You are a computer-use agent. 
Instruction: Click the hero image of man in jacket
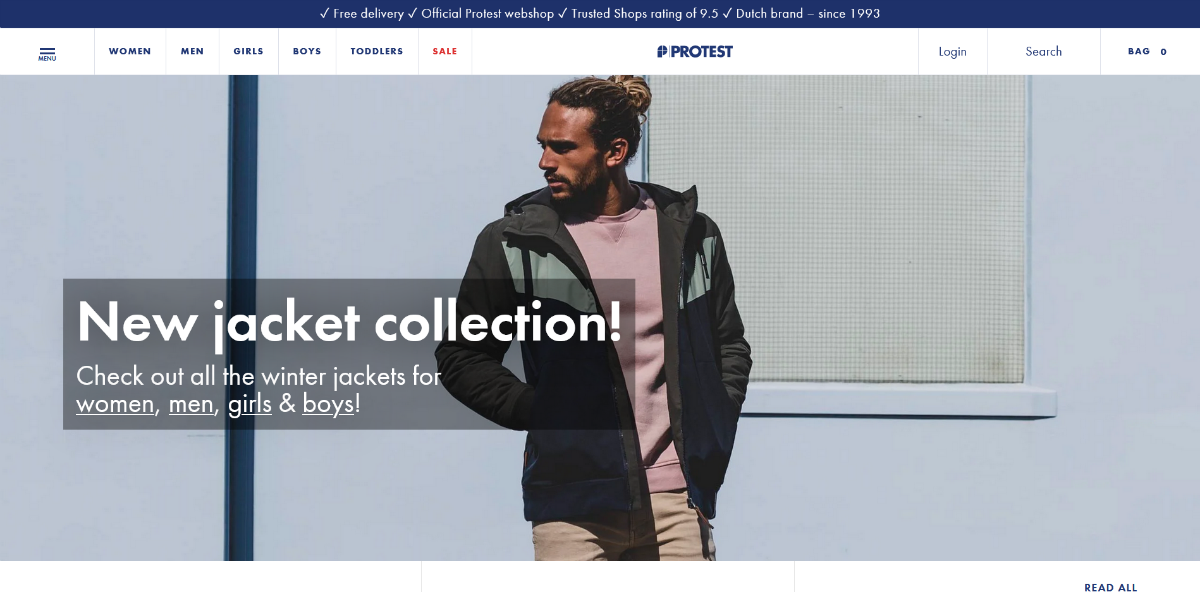(600, 318)
